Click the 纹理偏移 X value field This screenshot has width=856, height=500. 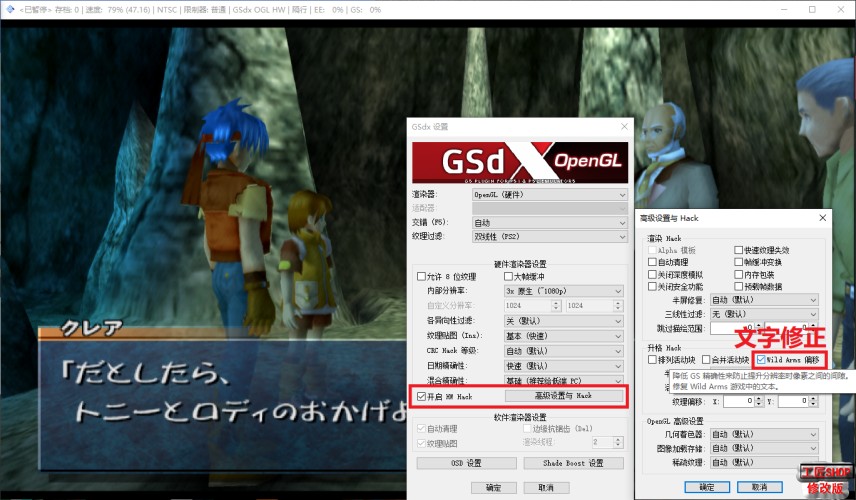(739, 401)
